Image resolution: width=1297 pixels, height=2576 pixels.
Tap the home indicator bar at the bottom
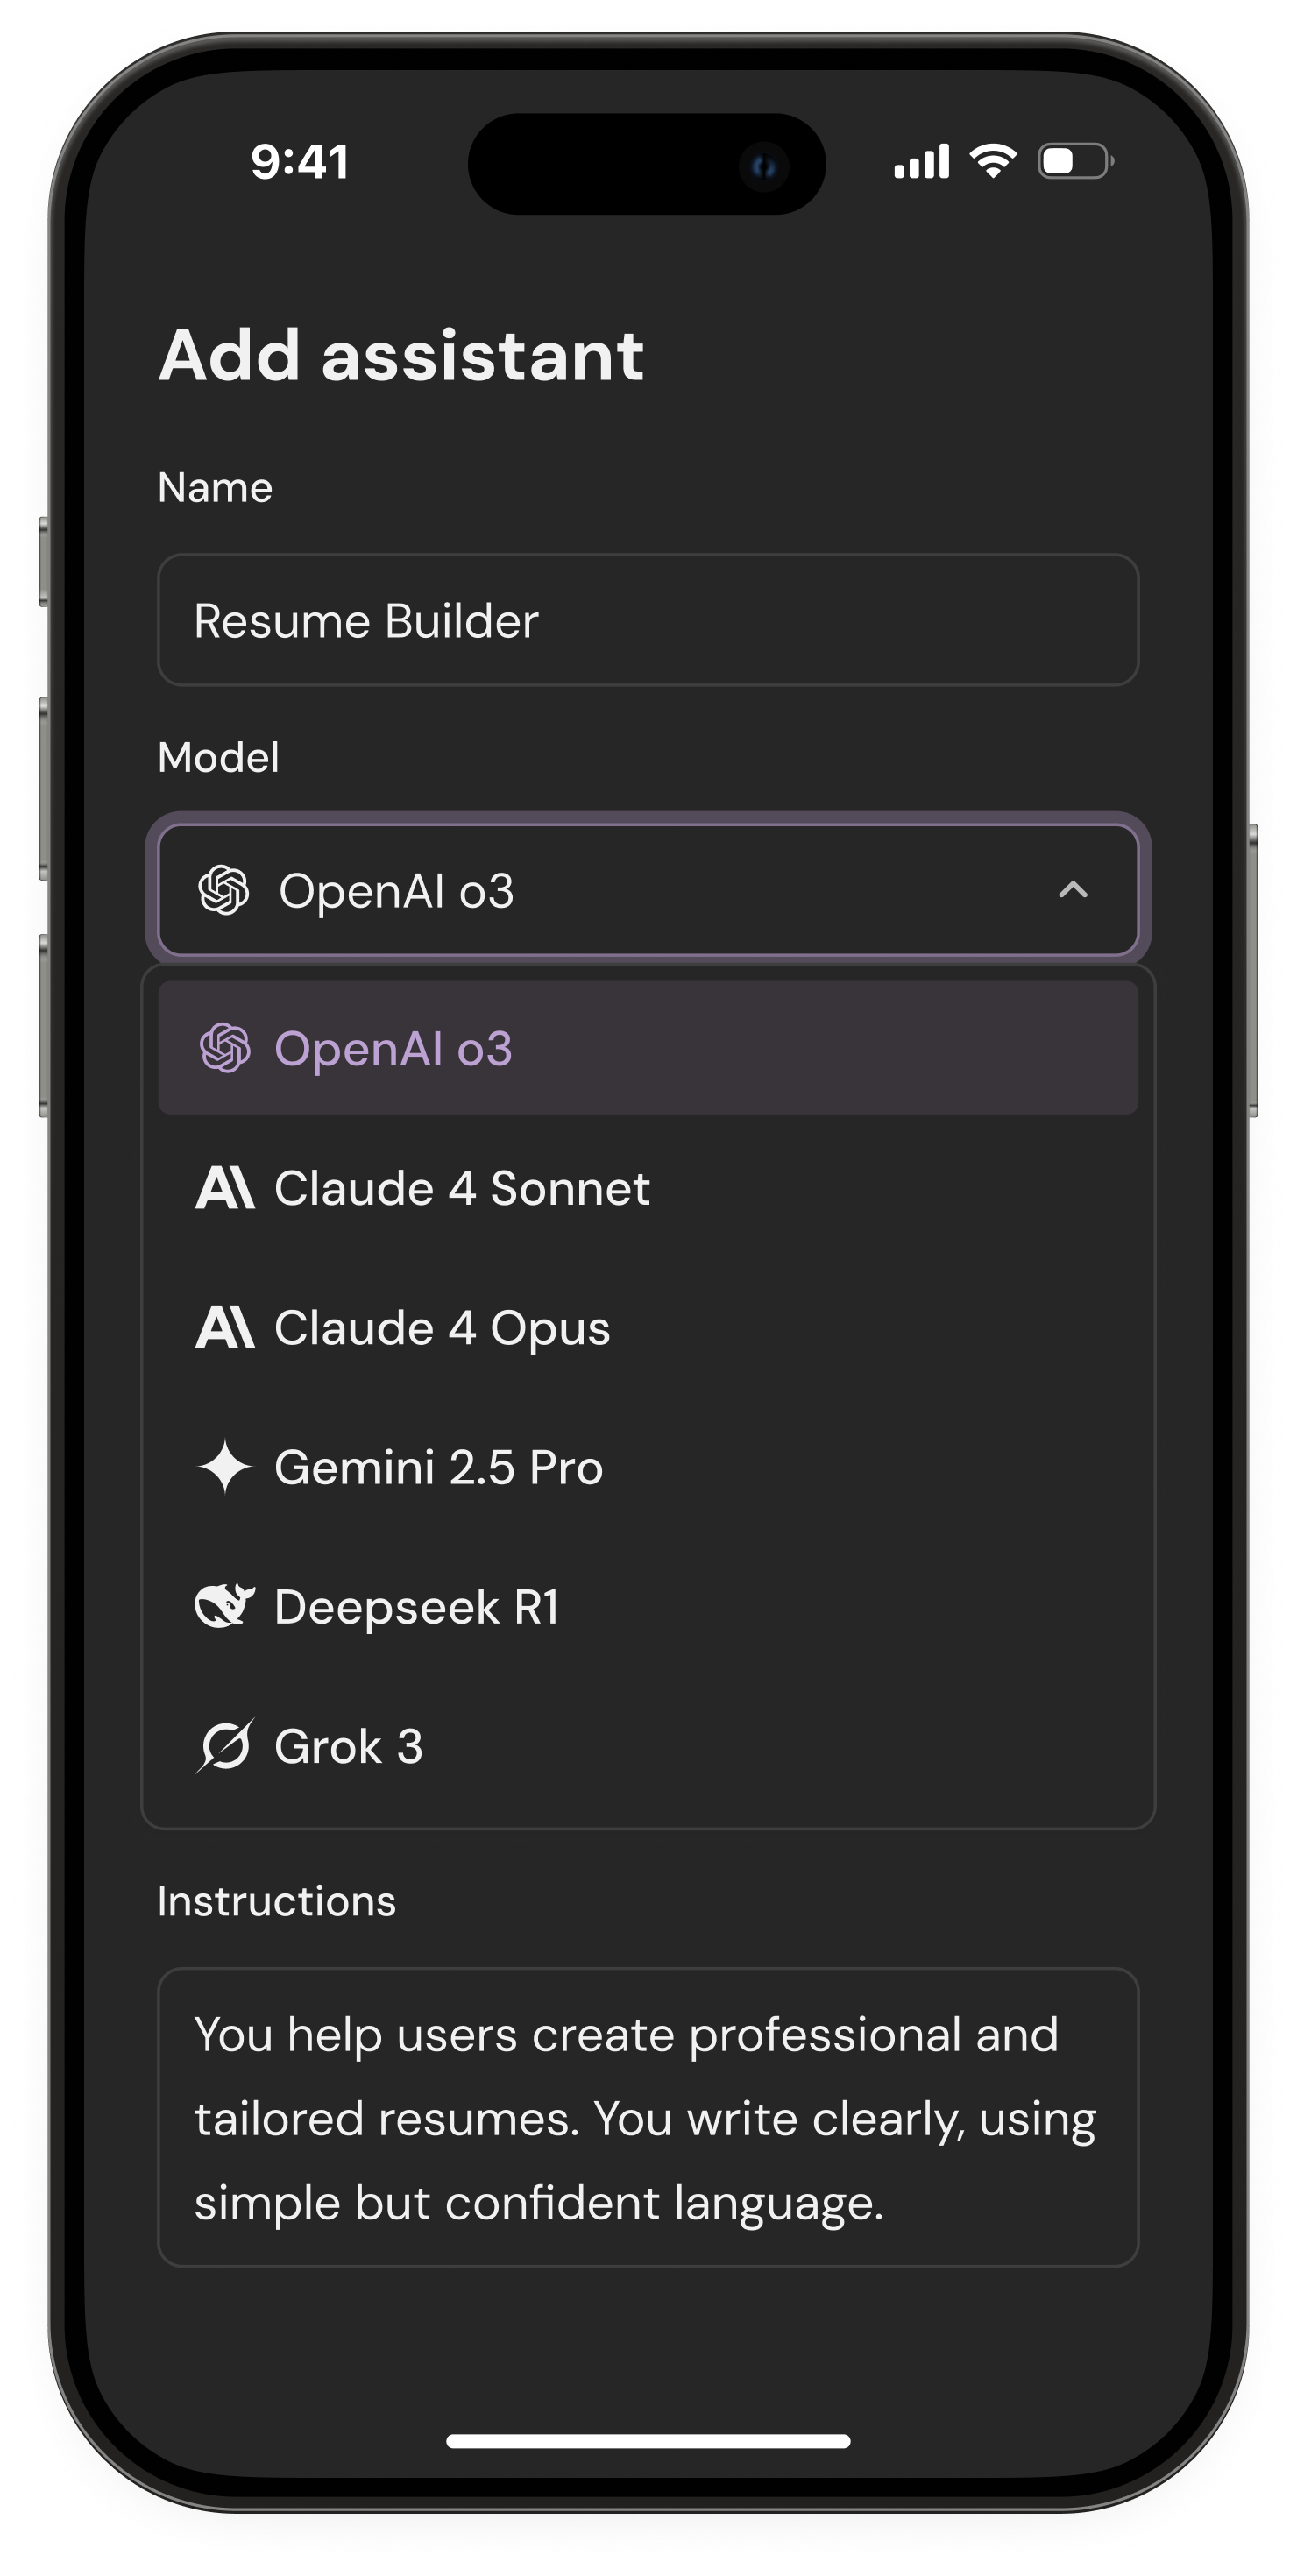coord(648,2441)
